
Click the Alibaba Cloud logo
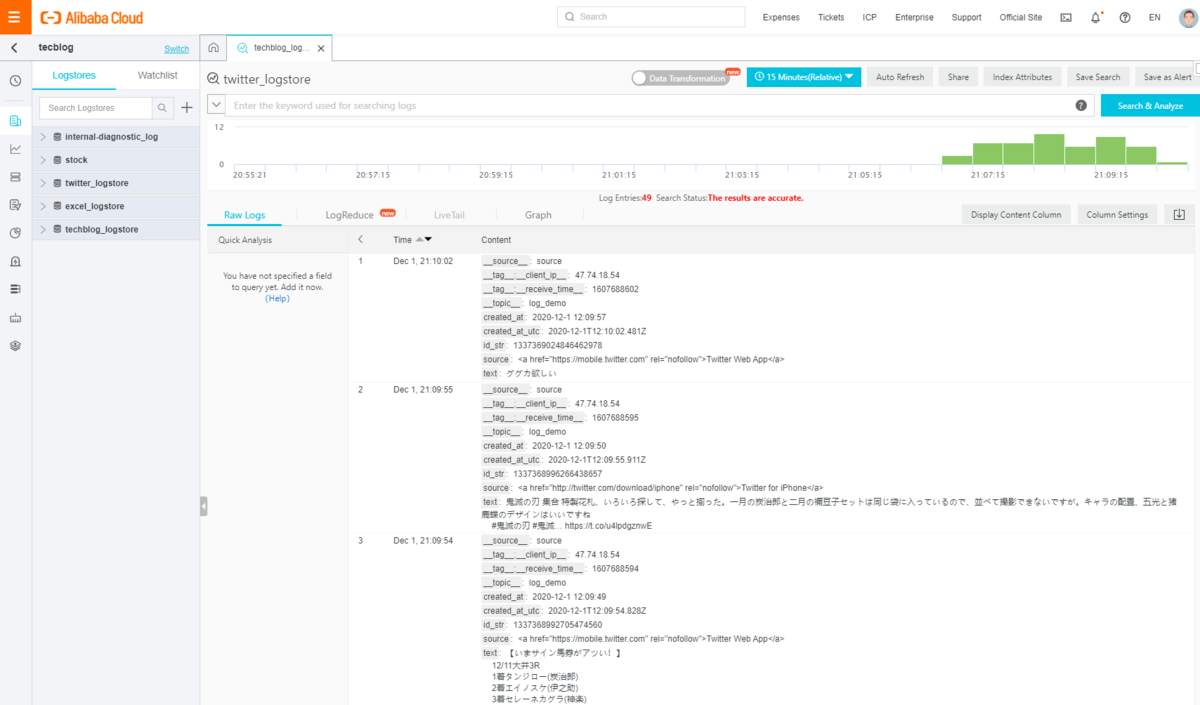point(91,17)
